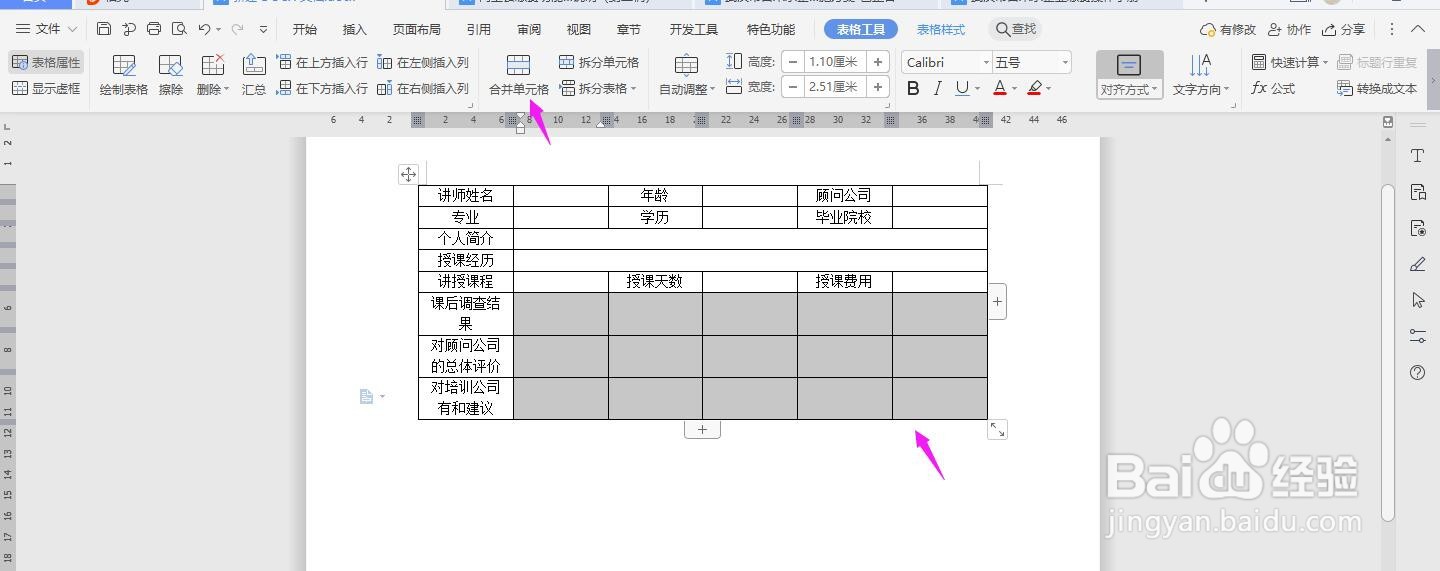
Task: Select the 绘制表格 draw table tool
Action: click(124, 76)
